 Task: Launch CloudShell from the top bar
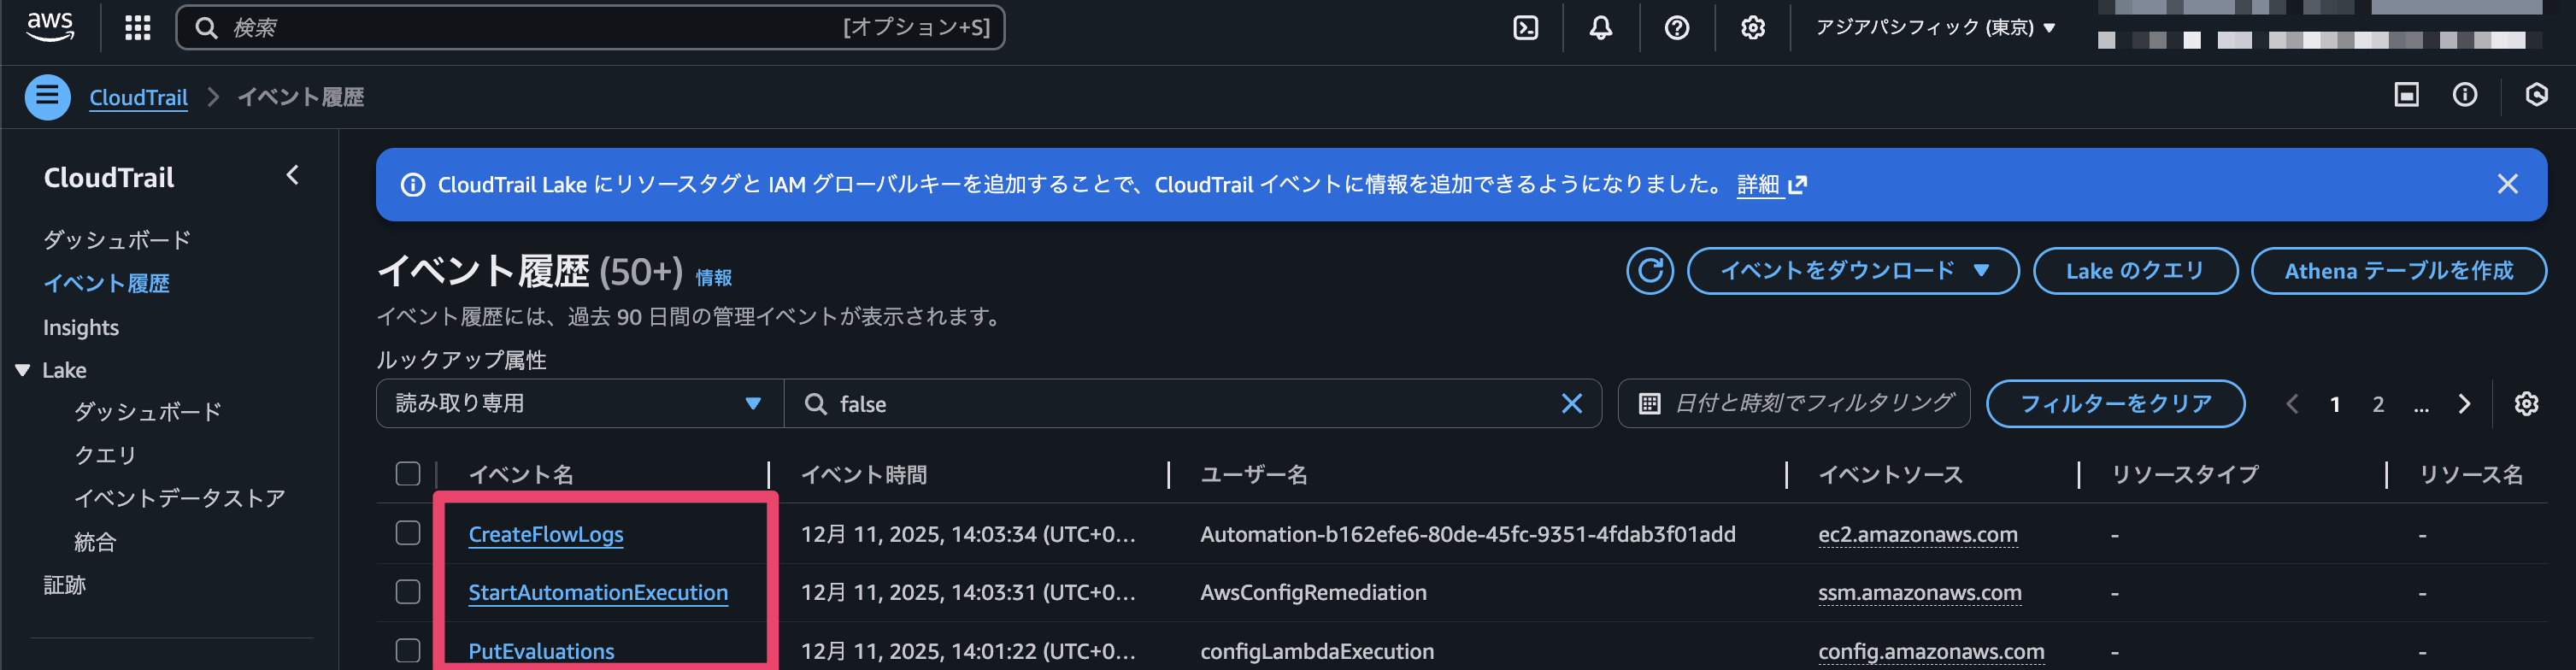[x=1526, y=27]
